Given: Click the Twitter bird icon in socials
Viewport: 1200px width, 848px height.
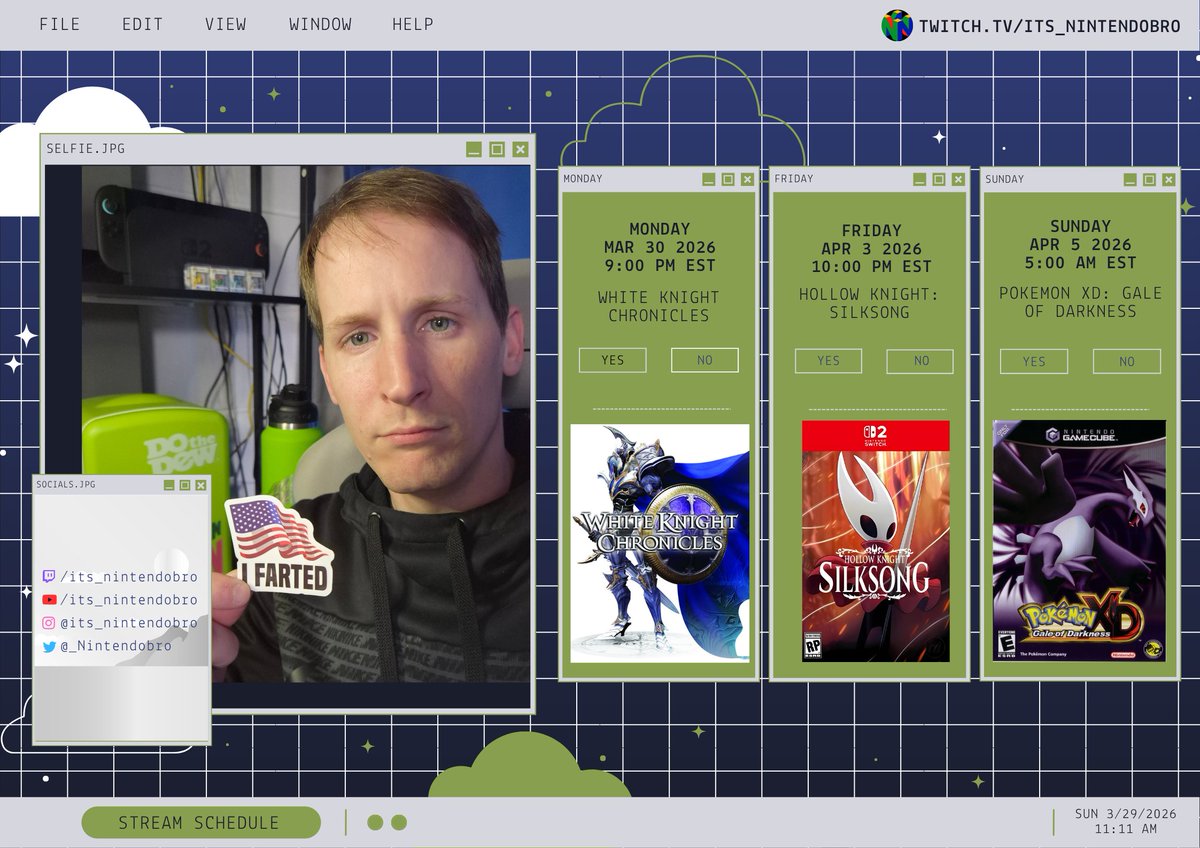Looking at the screenshot, I should pyautogui.click(x=49, y=646).
